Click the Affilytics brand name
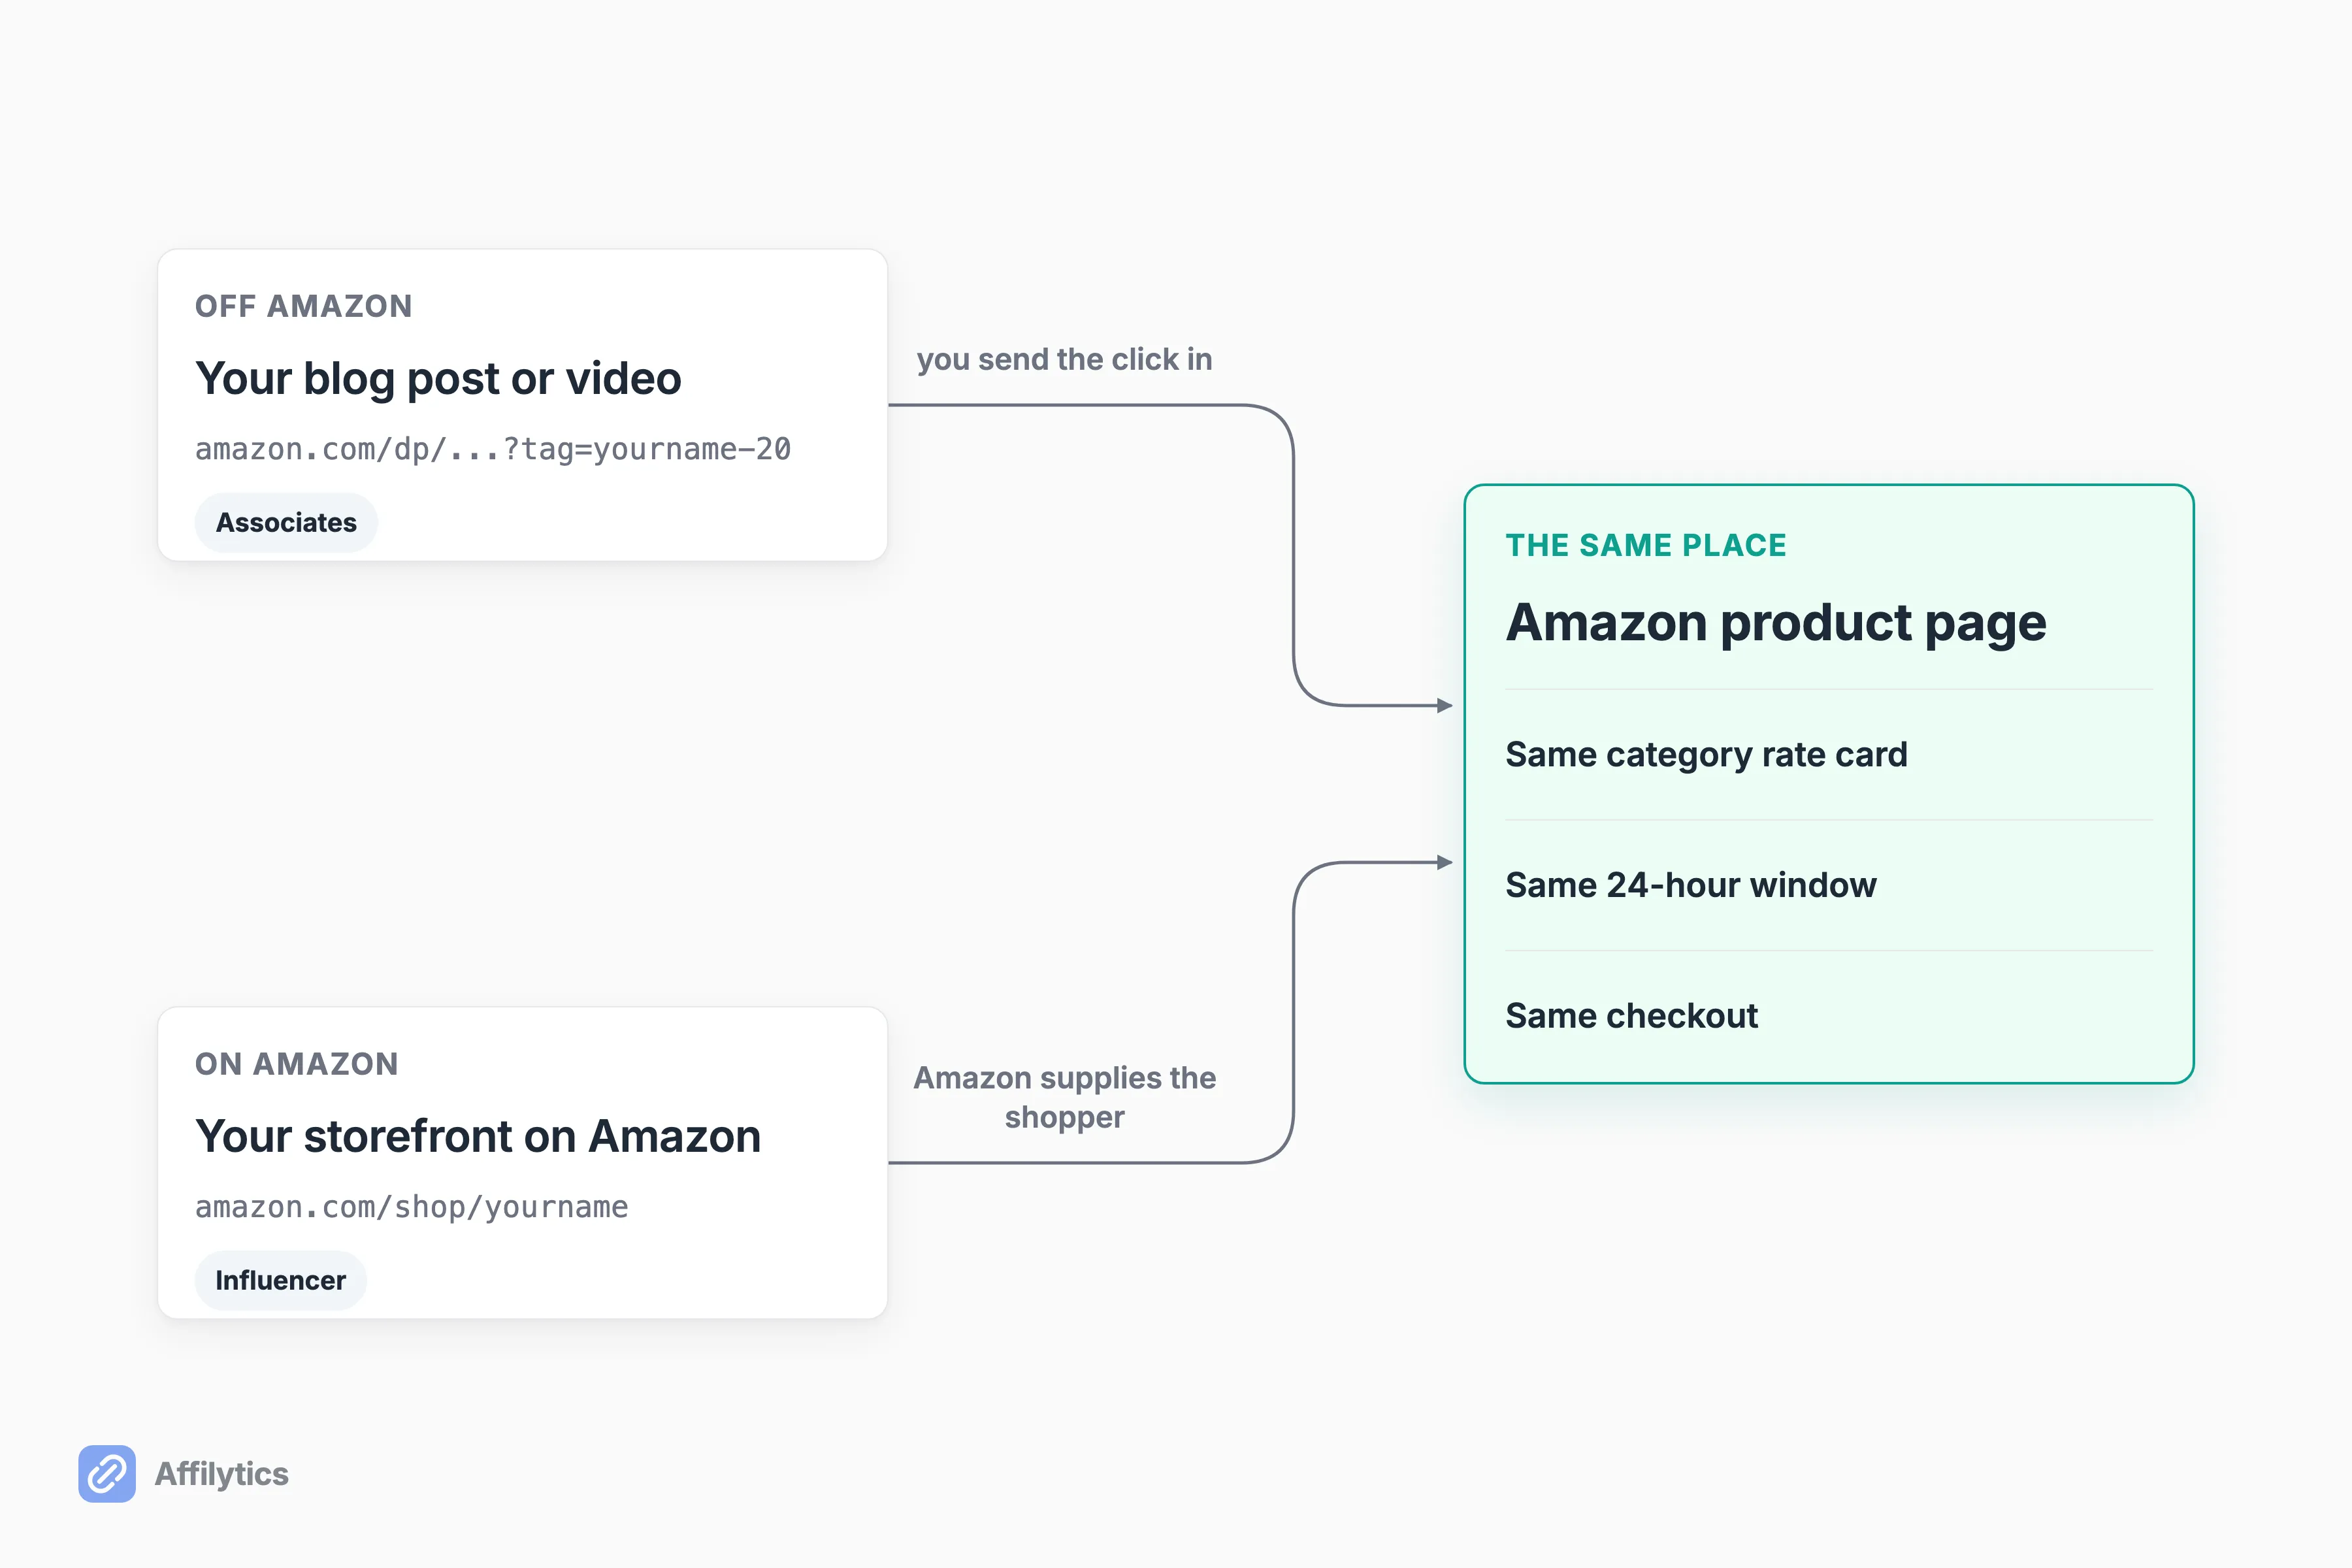Image resolution: width=2352 pixels, height=1568 pixels. click(x=222, y=1474)
